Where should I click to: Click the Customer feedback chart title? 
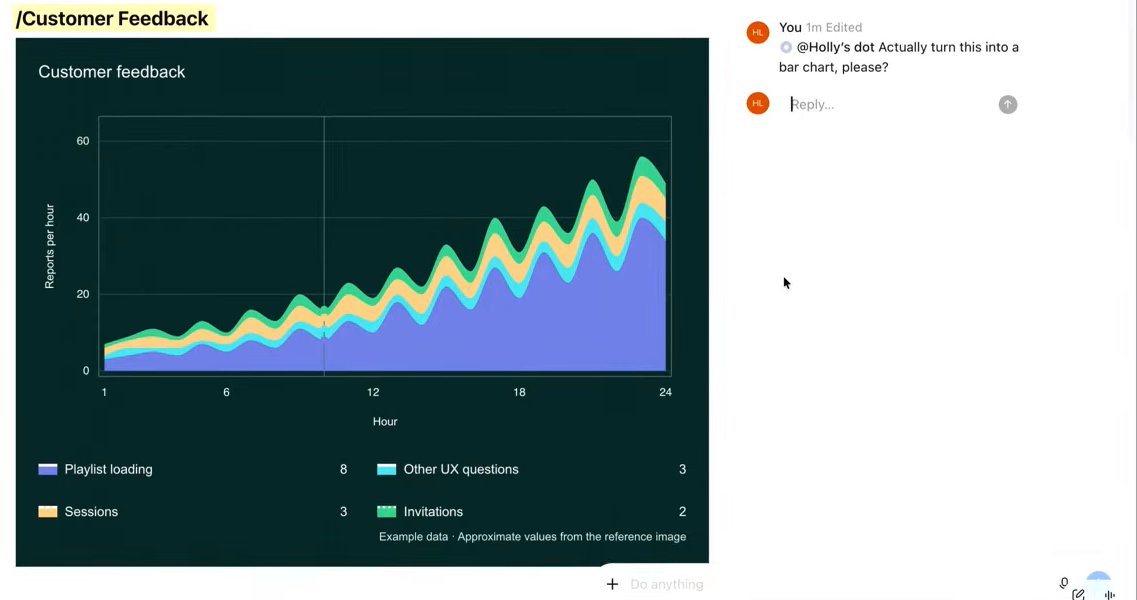point(112,72)
